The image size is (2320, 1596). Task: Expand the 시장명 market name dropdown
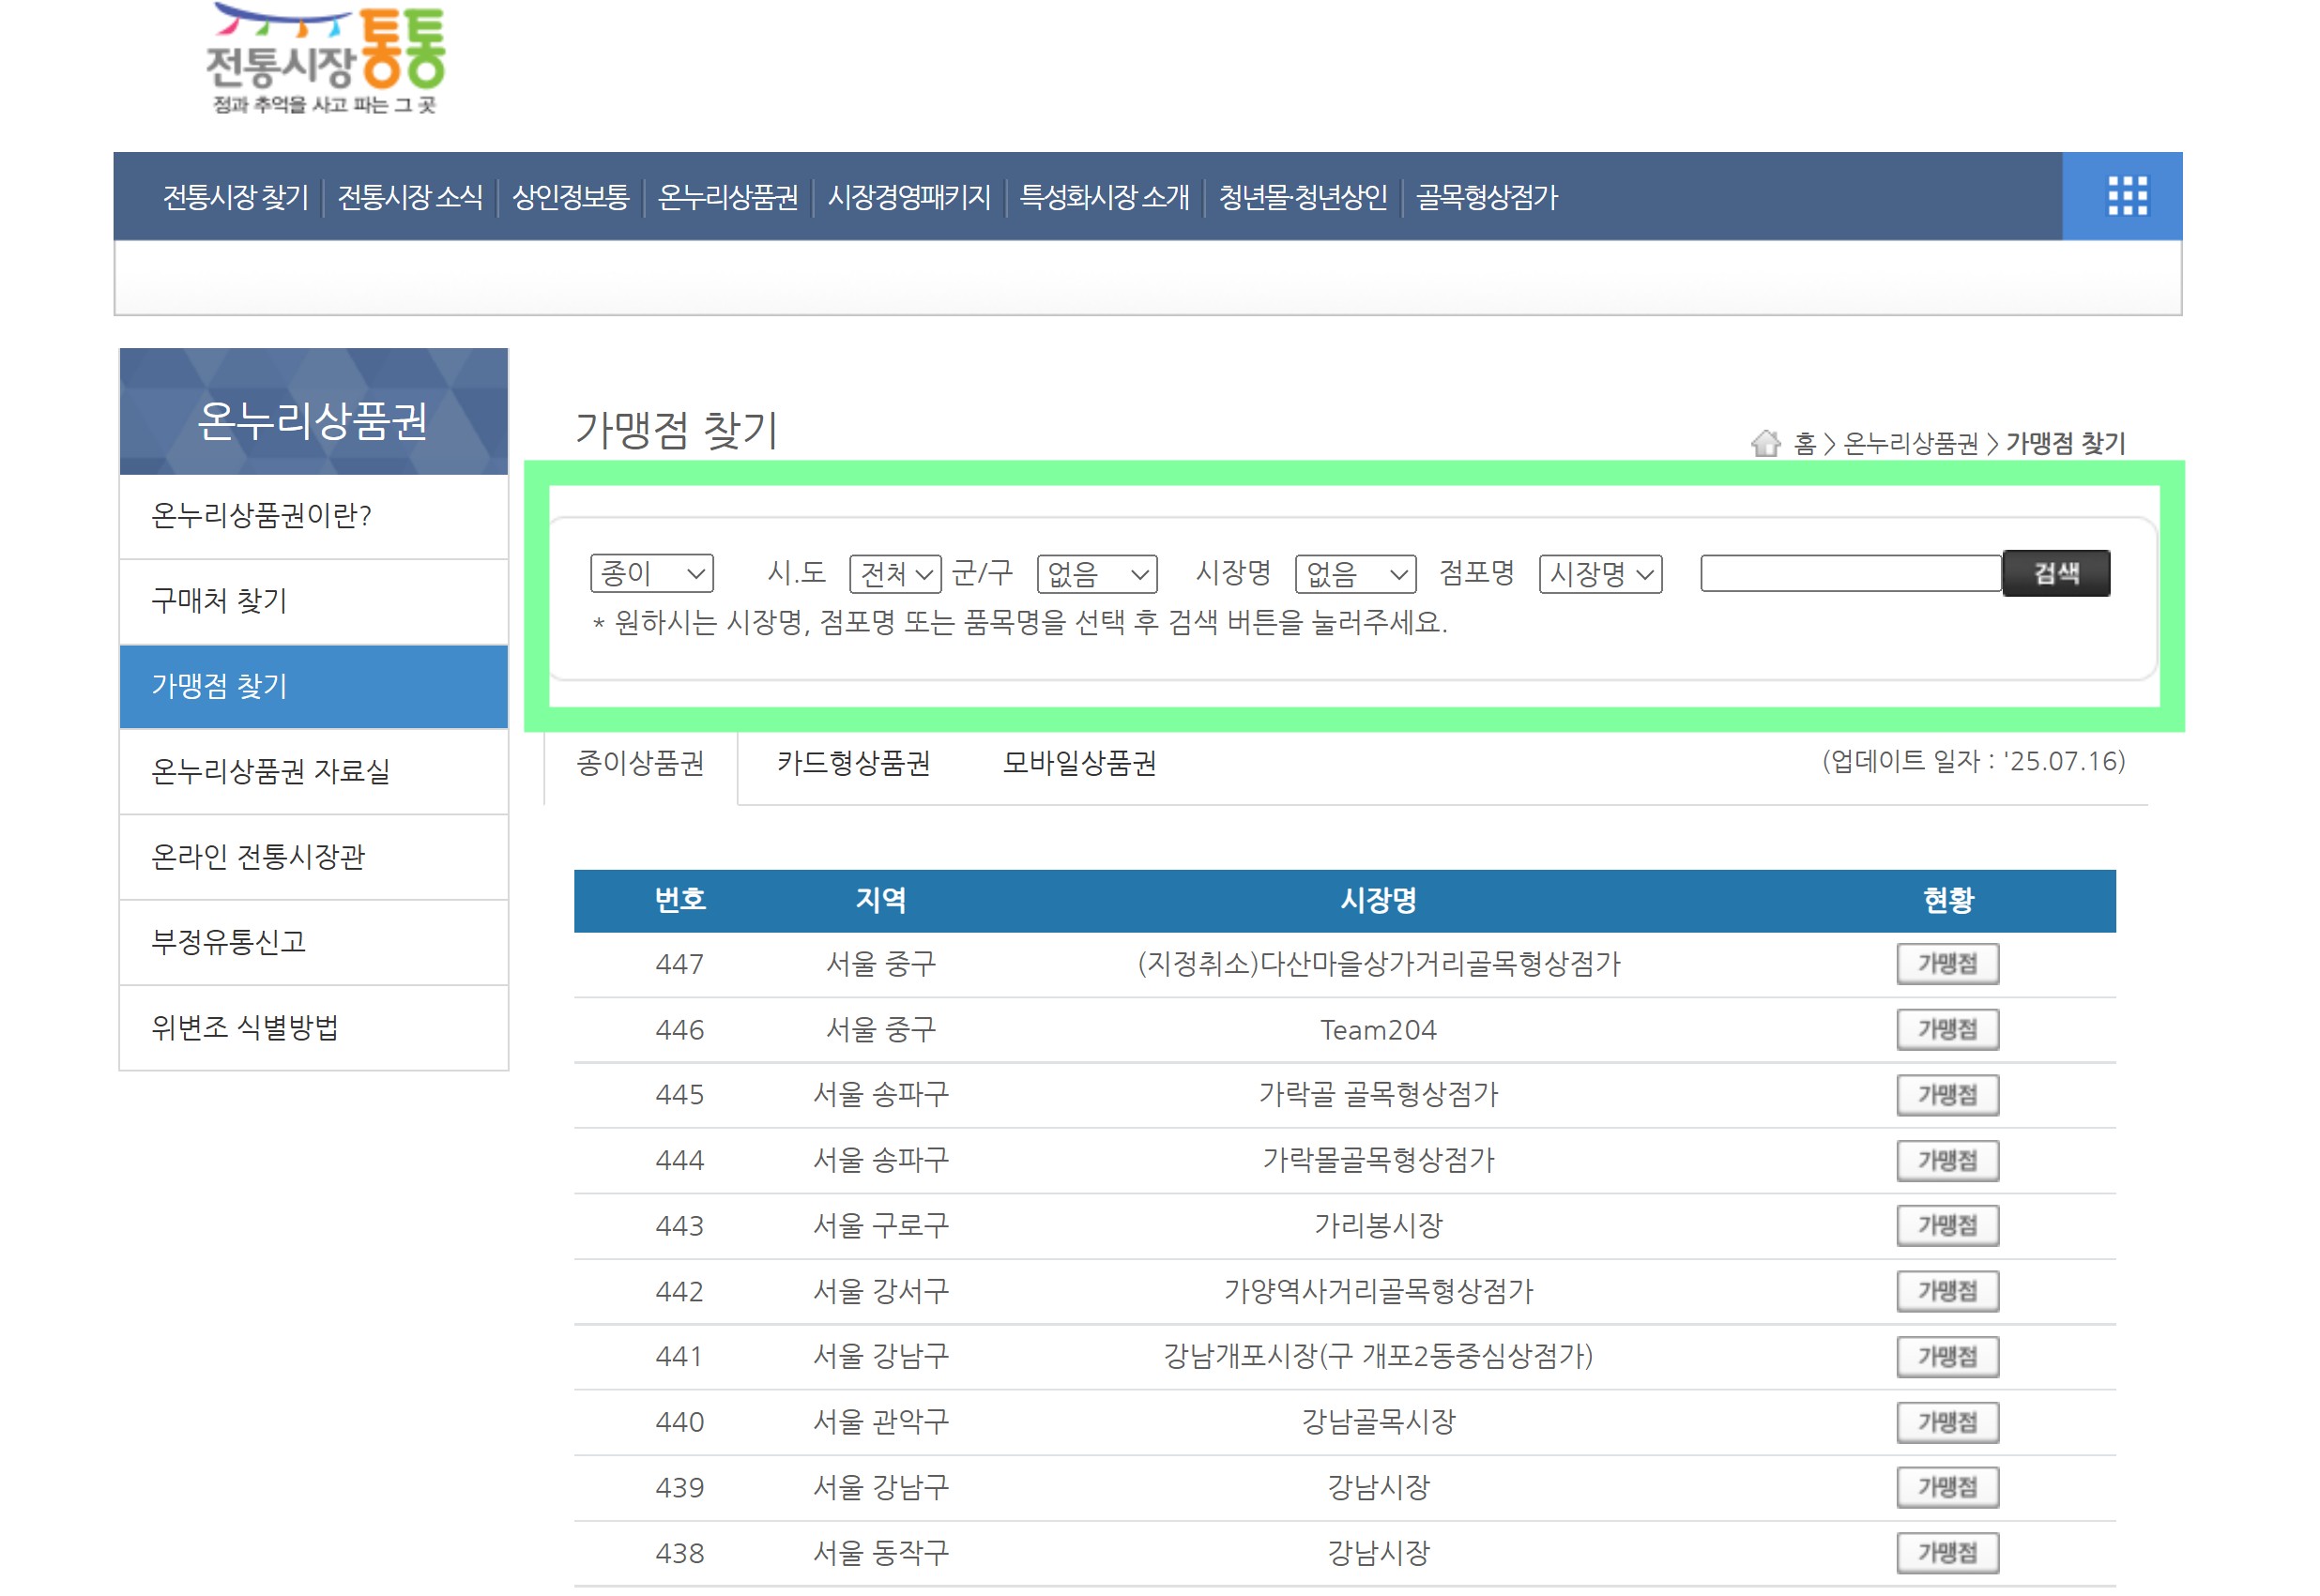click(x=1355, y=574)
